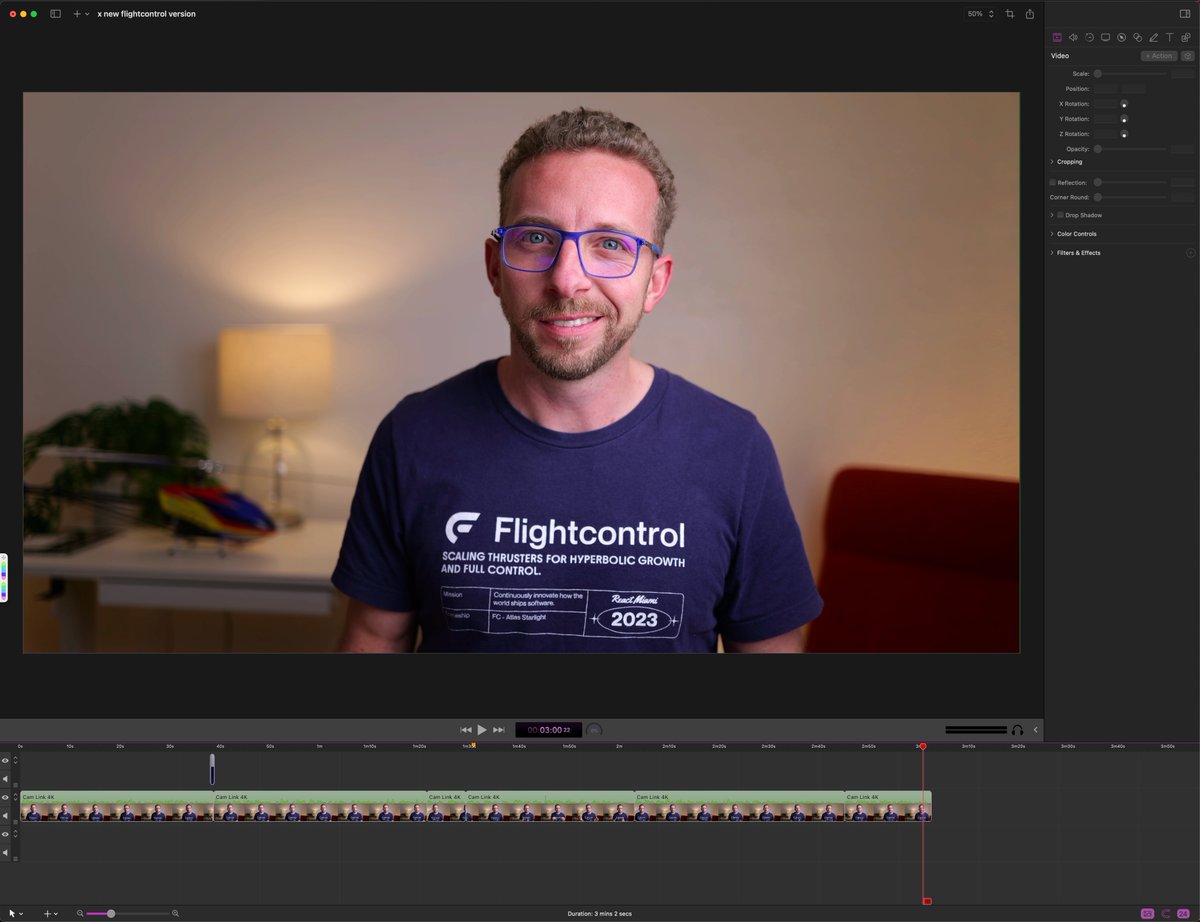This screenshot has height=922, width=1200.
Task: Toggle bottom empty track visibility eye
Action: click(x=5, y=834)
